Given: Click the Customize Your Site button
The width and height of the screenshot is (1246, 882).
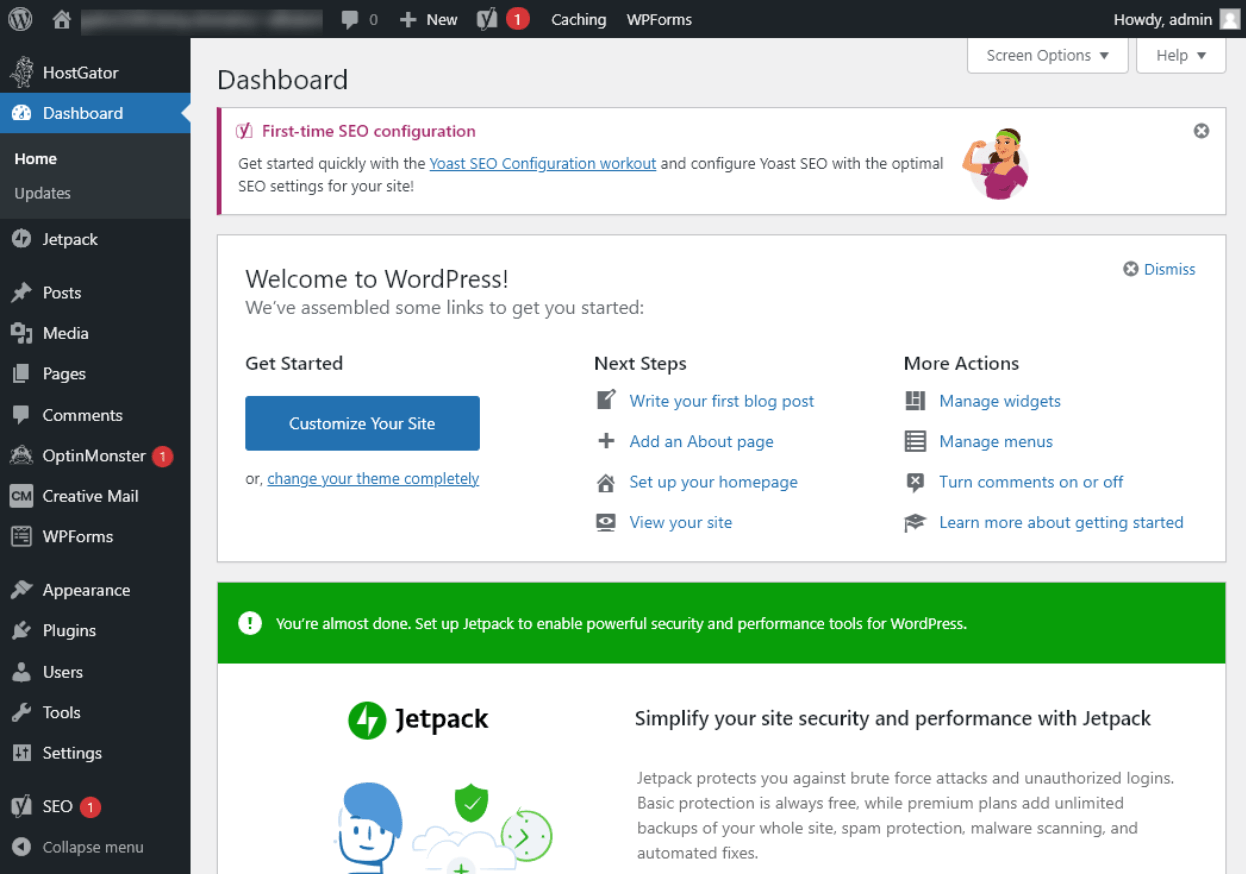Looking at the screenshot, I should 362,423.
